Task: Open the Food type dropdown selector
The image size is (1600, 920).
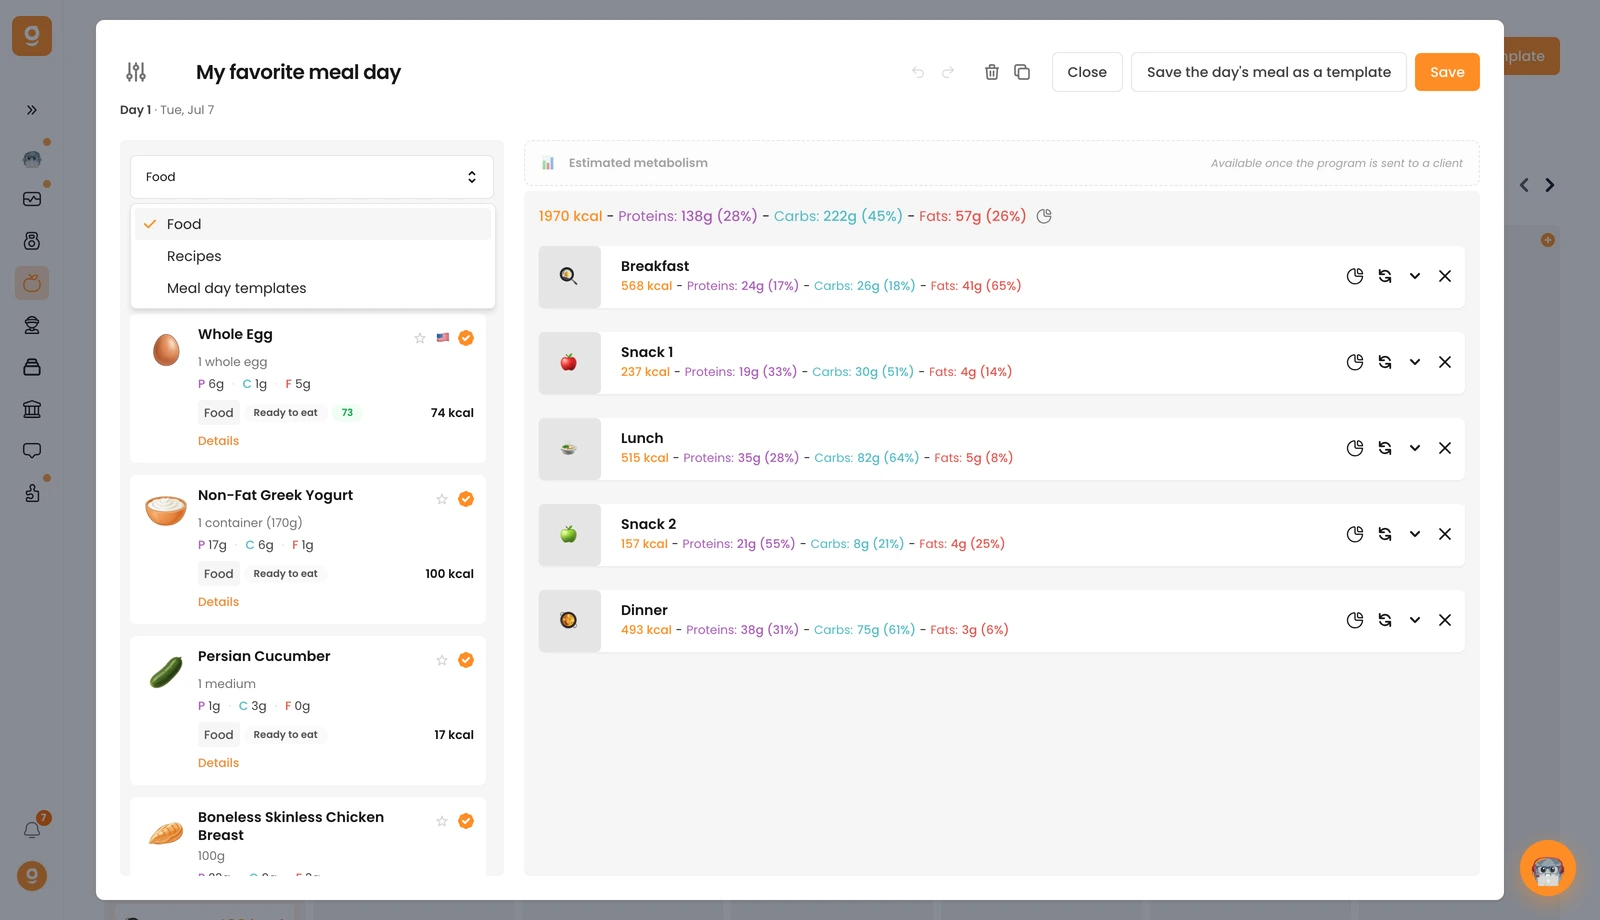Action: click(x=312, y=177)
